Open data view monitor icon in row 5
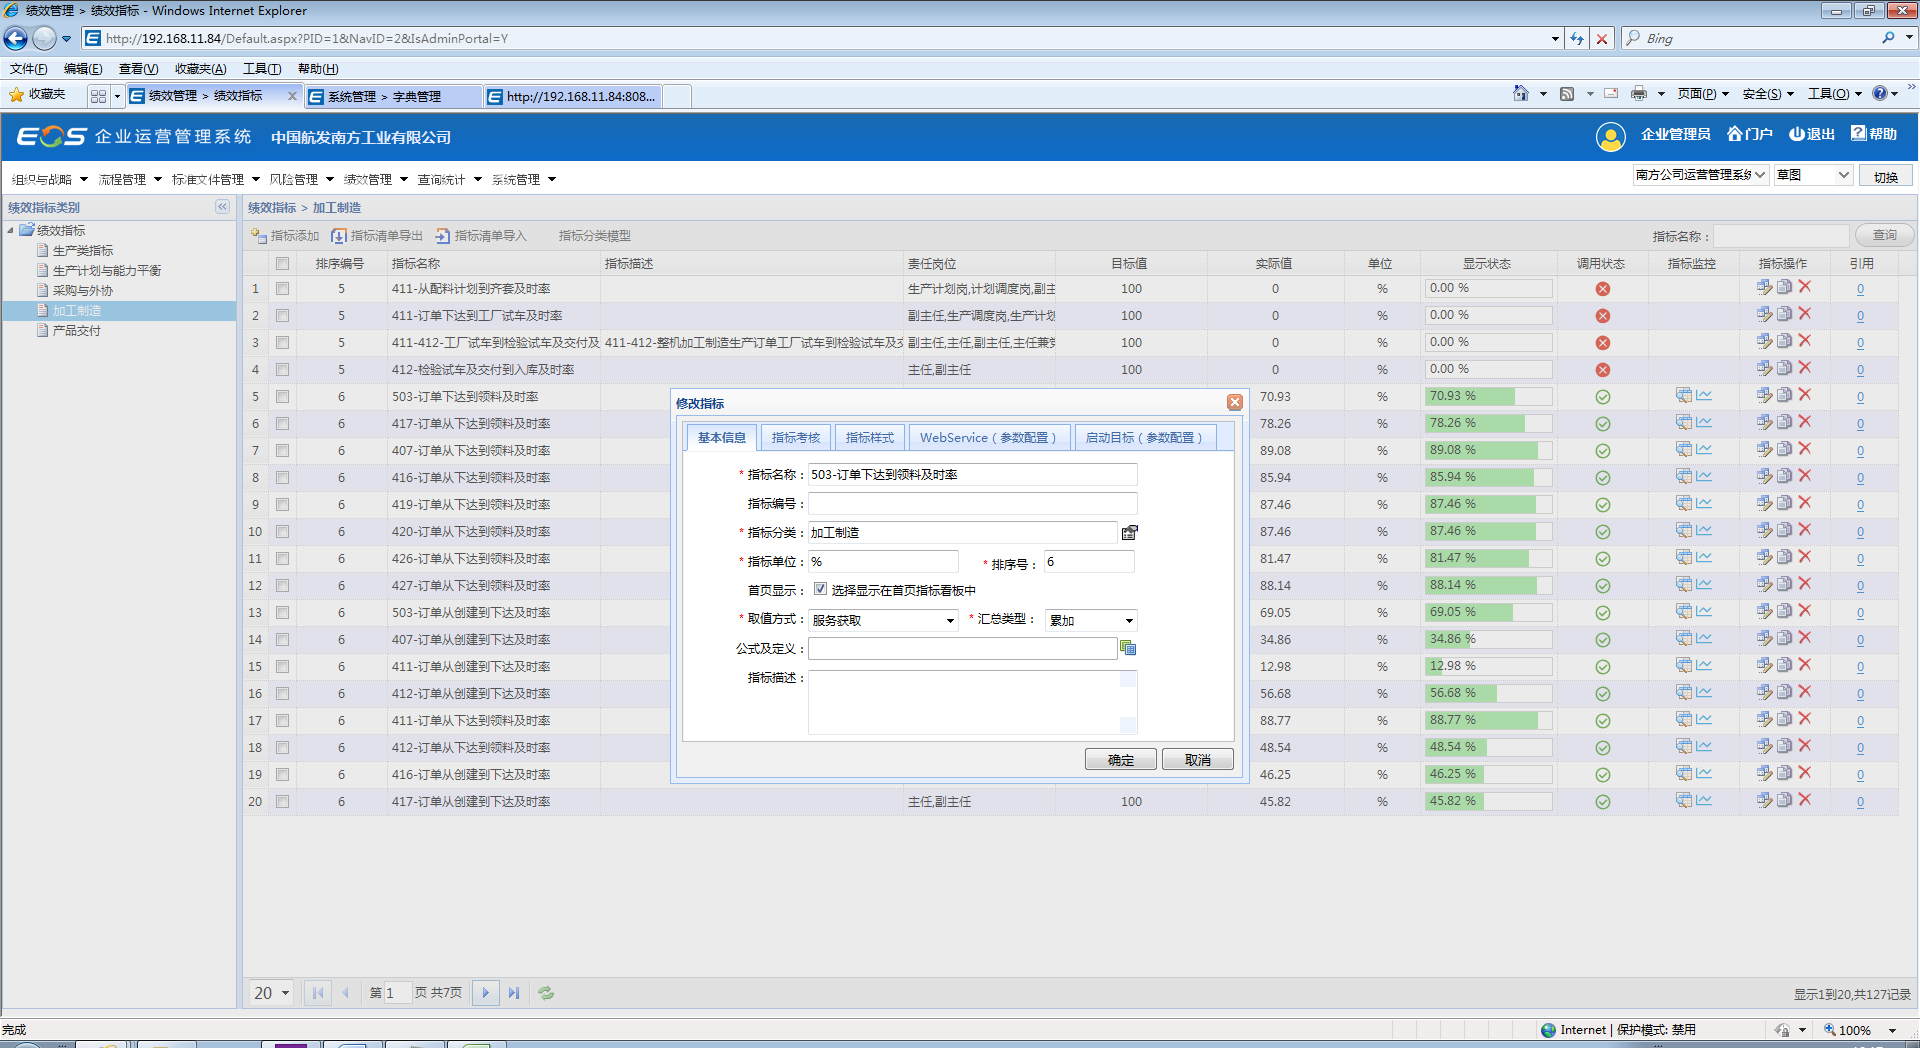 click(1684, 396)
